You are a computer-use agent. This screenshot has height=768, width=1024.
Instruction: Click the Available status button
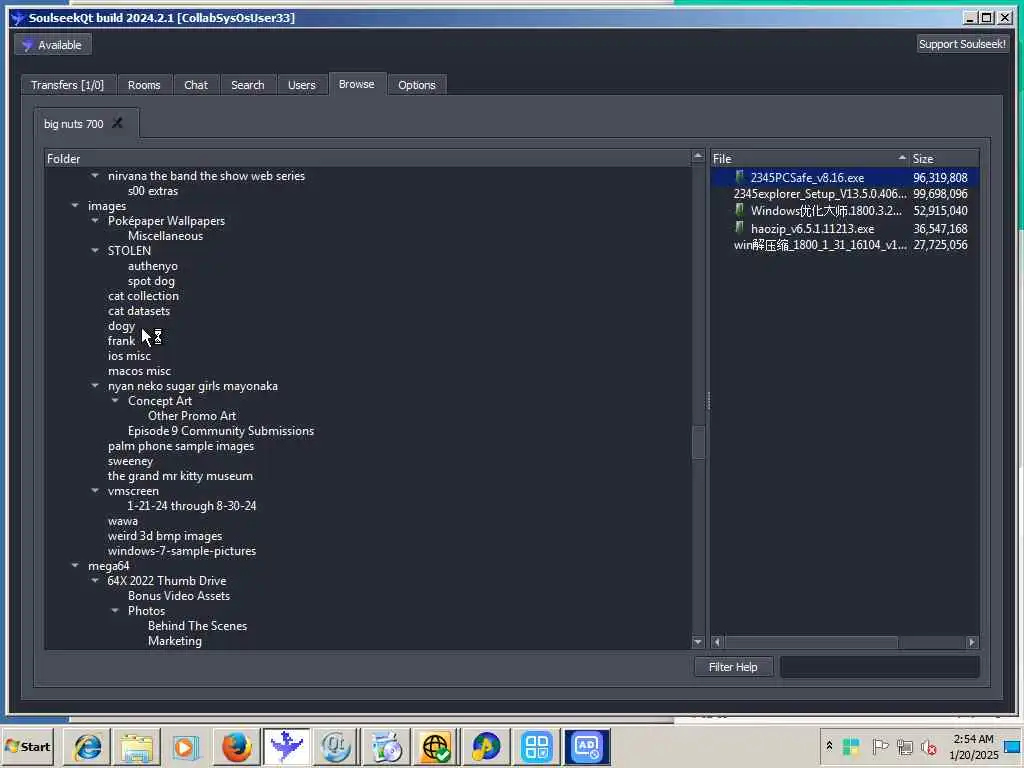52,45
